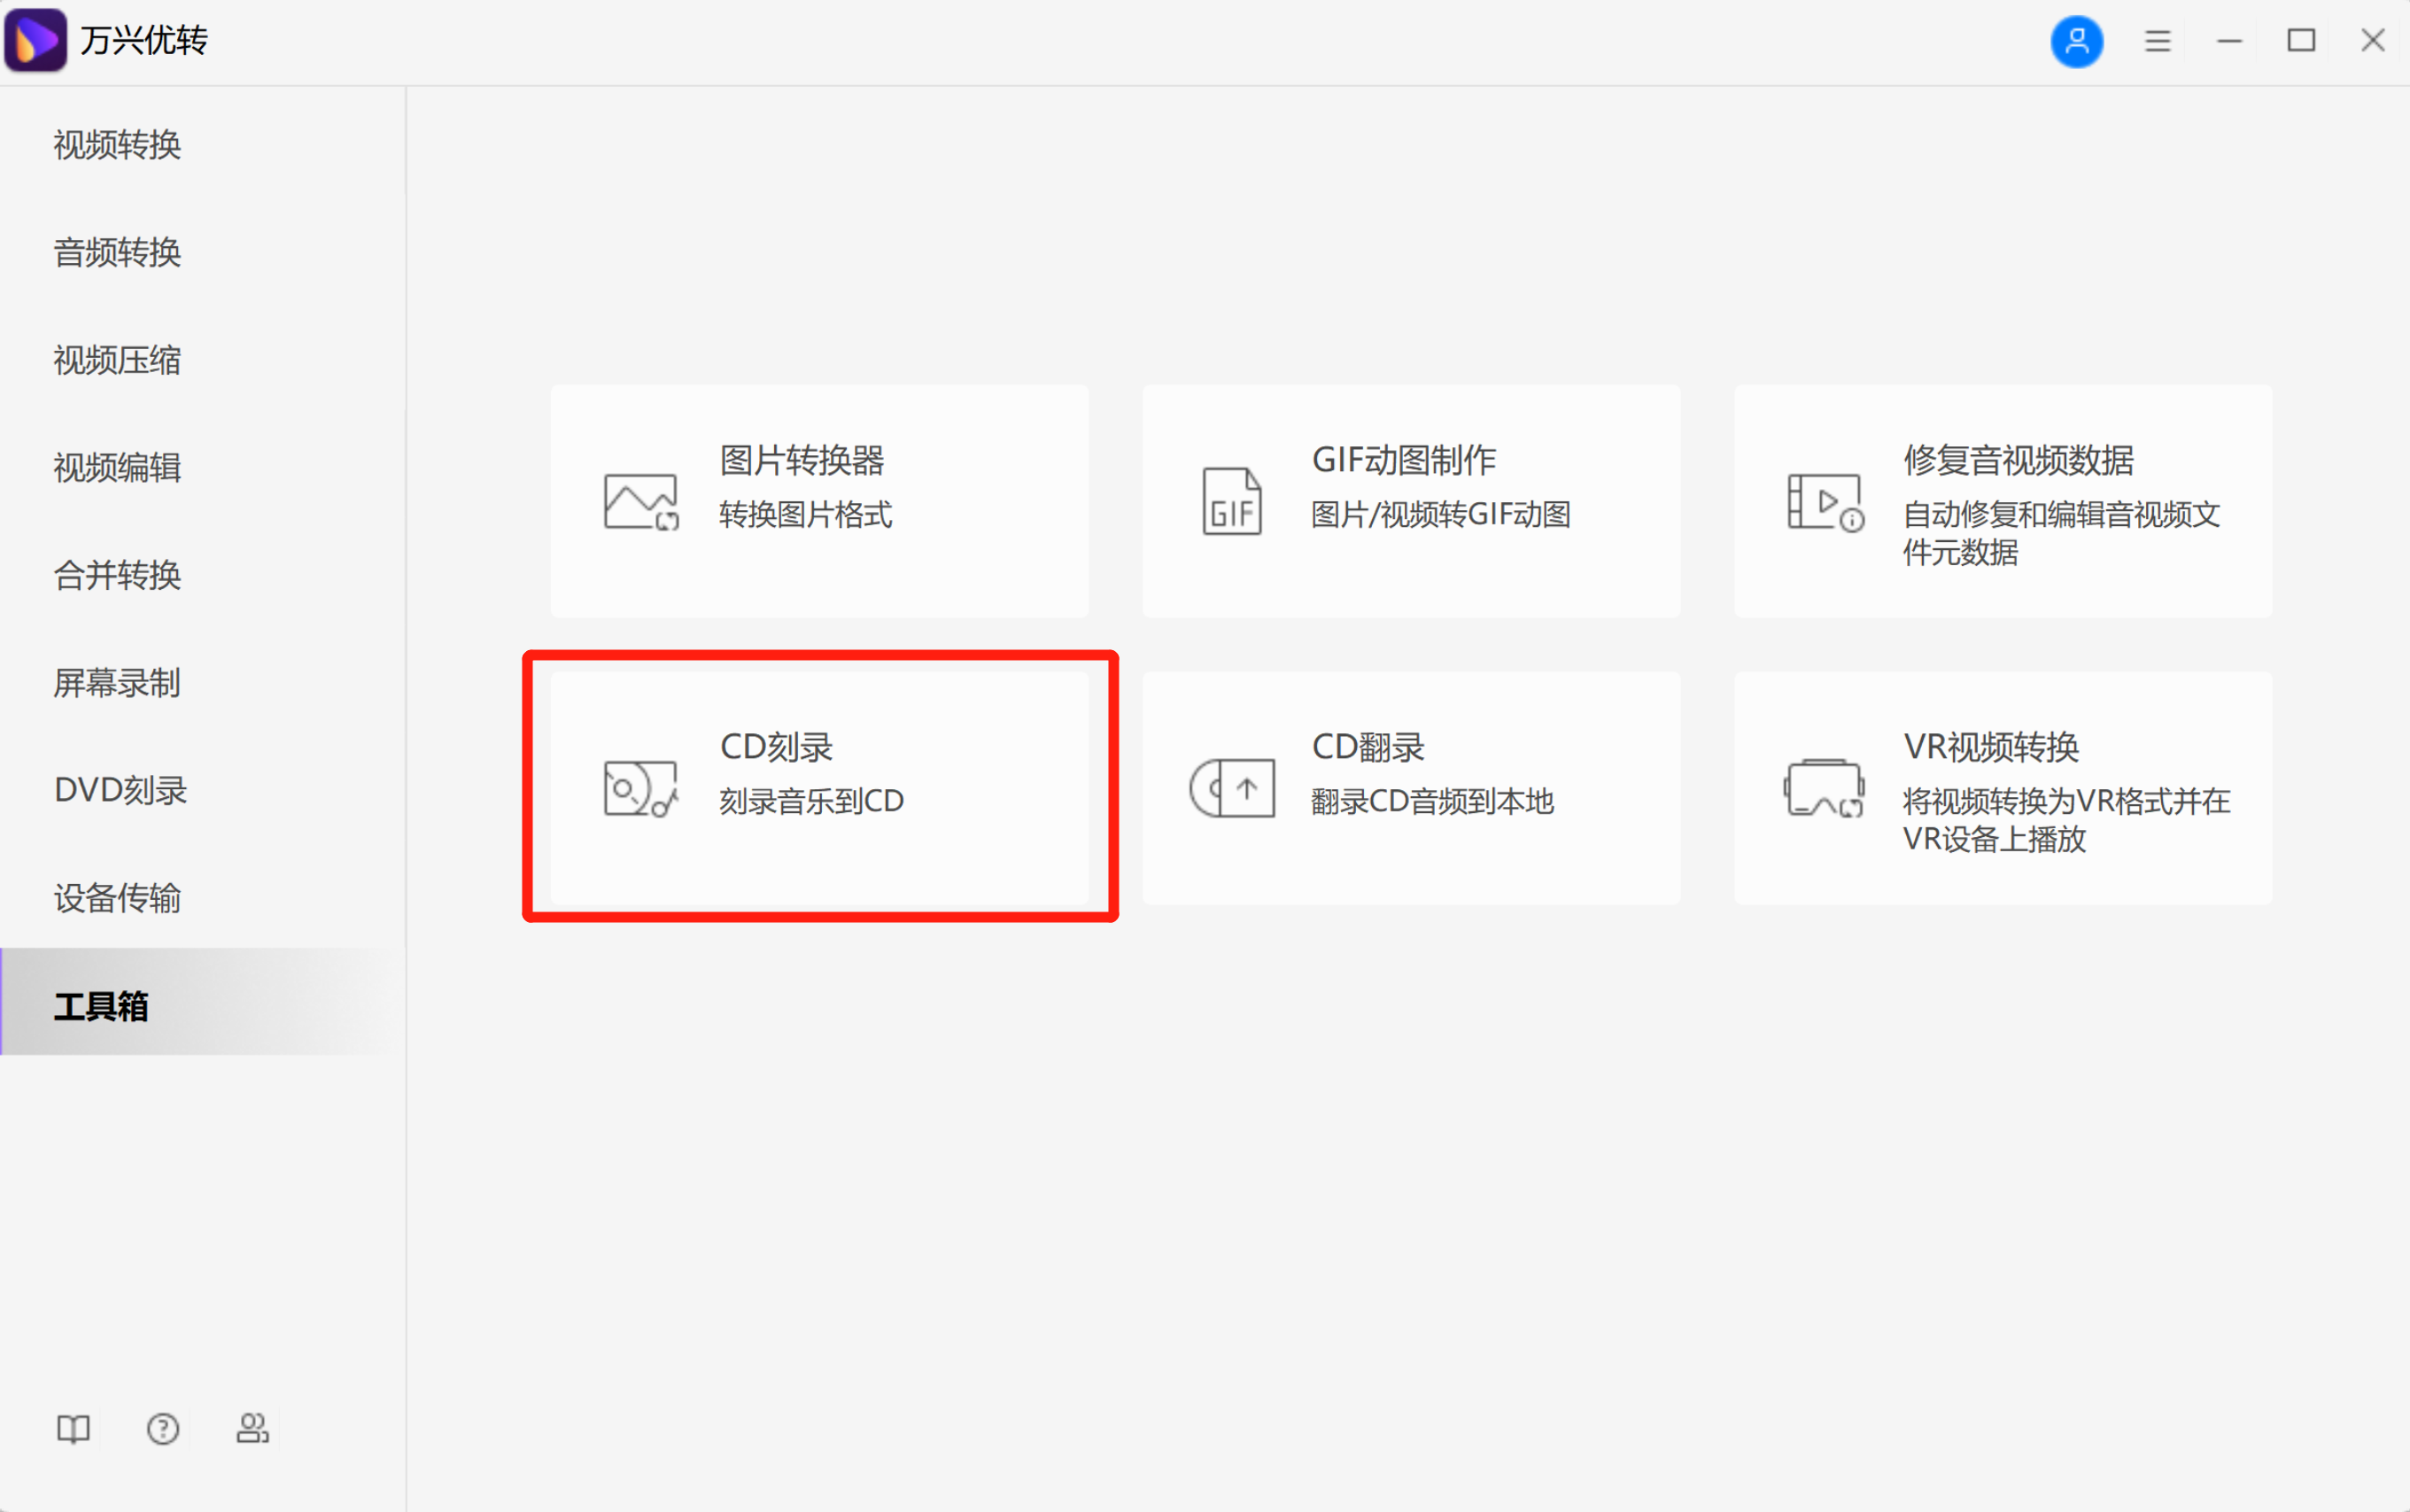Open the CD刻录 (CD burning) tool
The height and width of the screenshot is (1512, 2410).
click(820, 788)
